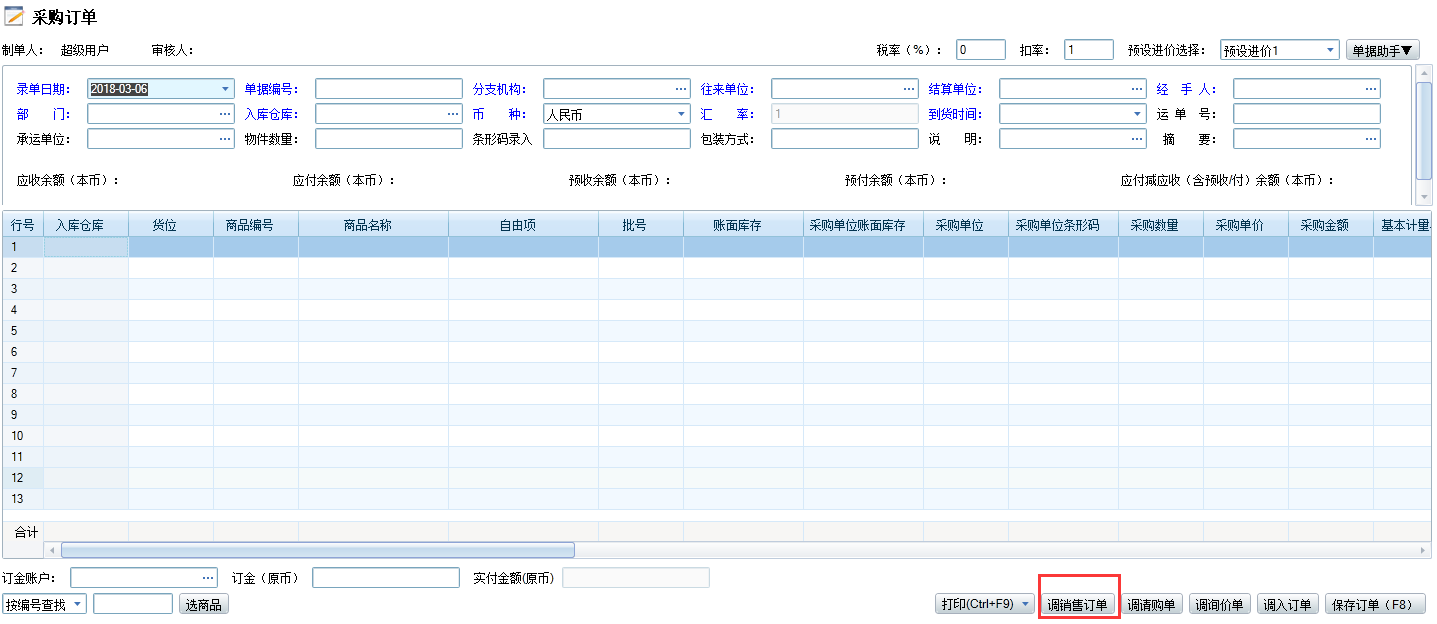Open the 到货时间 dropdown
This screenshot has height=624, width=1437.
click(x=1137, y=114)
